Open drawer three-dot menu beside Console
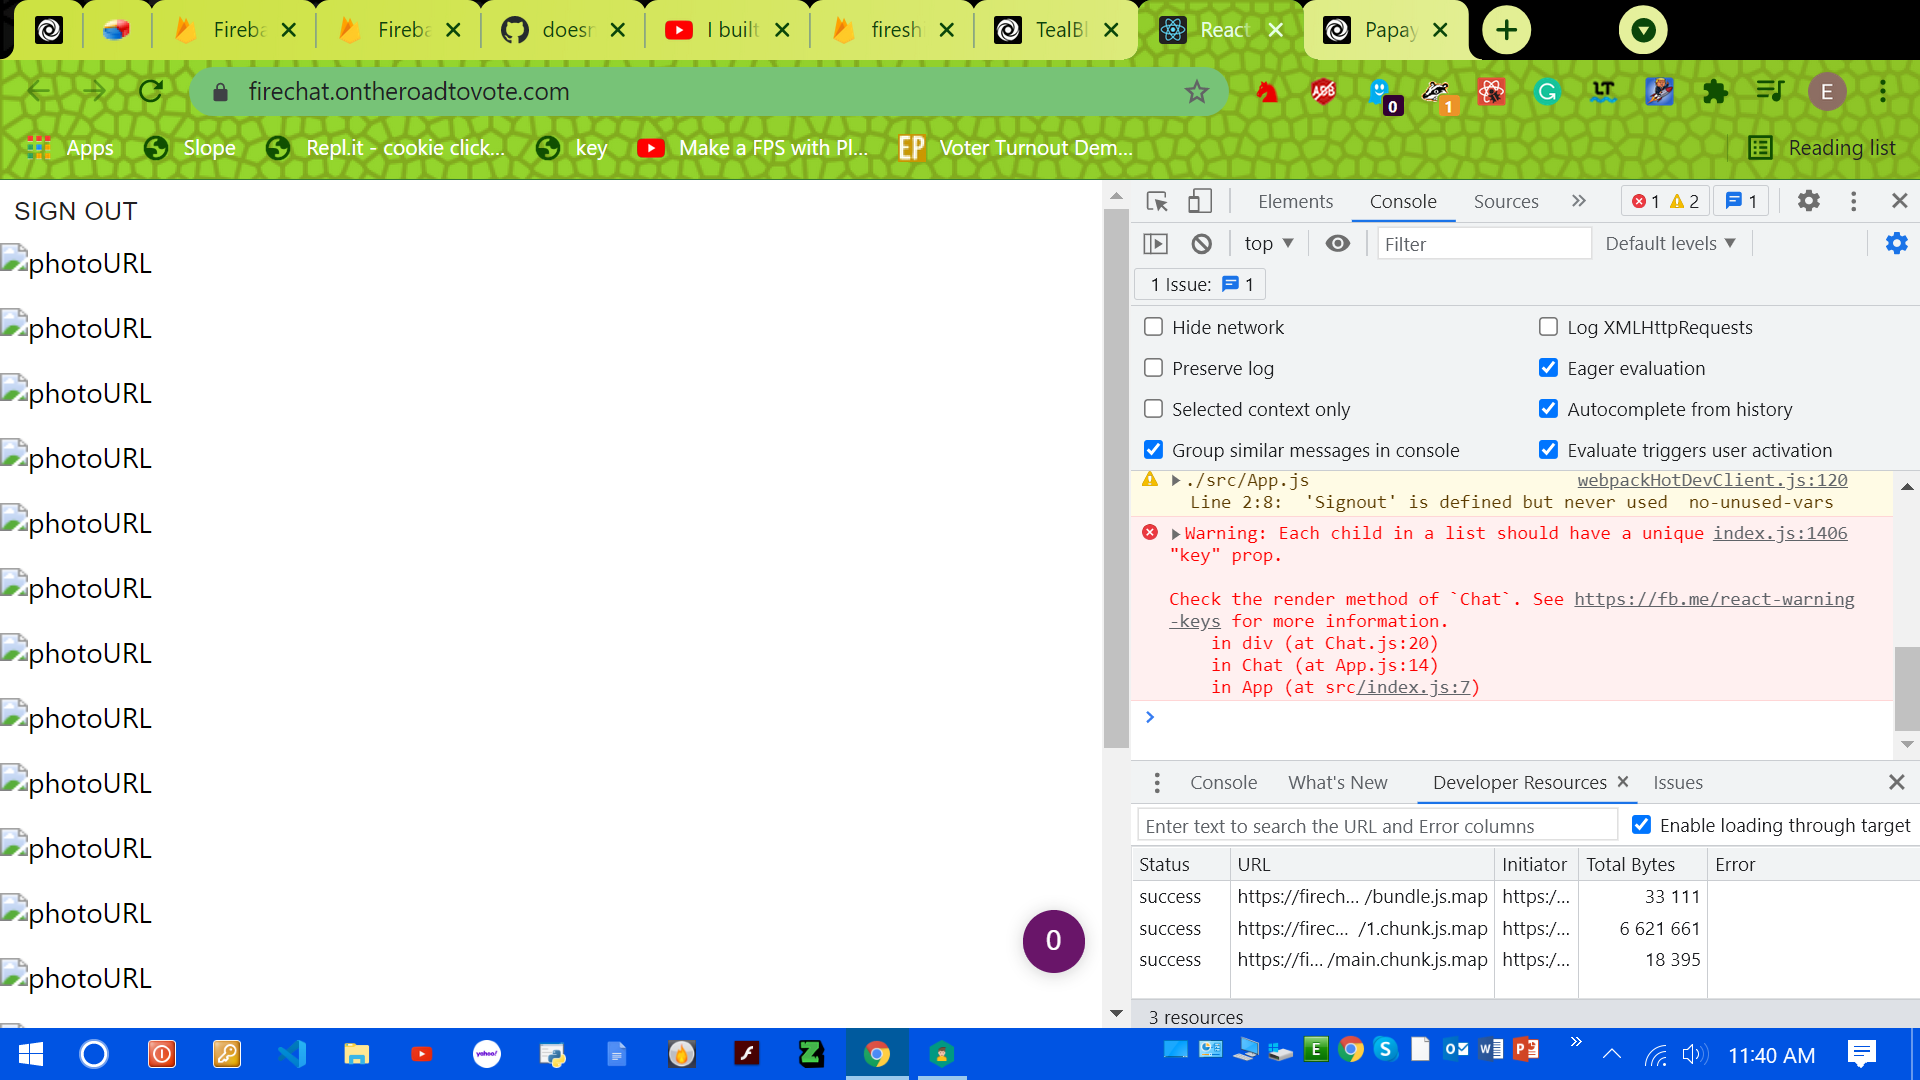This screenshot has height=1080, width=1920. pyautogui.click(x=1157, y=782)
